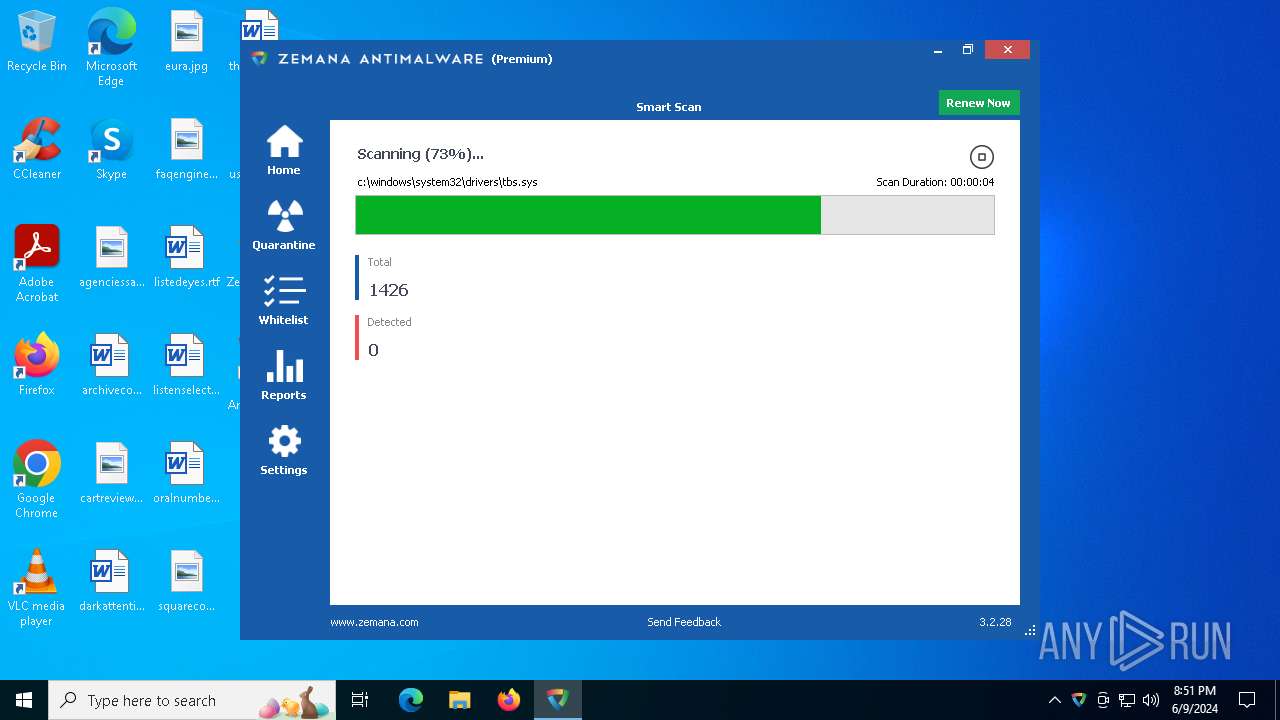The image size is (1280, 720).
Task: Open the Windows Start menu
Action: point(24,700)
